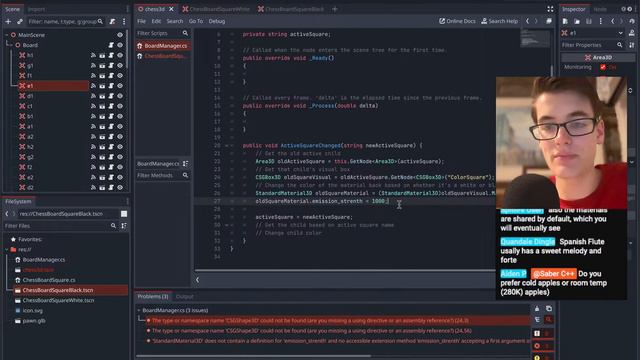Make the script editor floating
Screen dimensions: 640x360
[x=549, y=21]
